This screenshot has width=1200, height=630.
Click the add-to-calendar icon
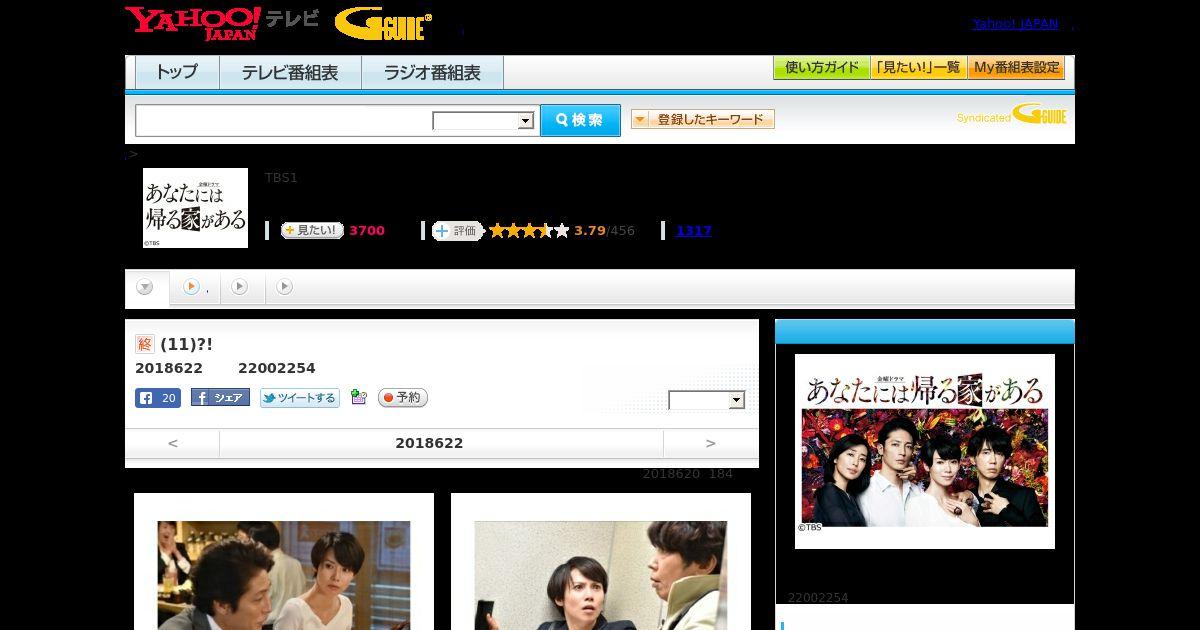[359, 398]
